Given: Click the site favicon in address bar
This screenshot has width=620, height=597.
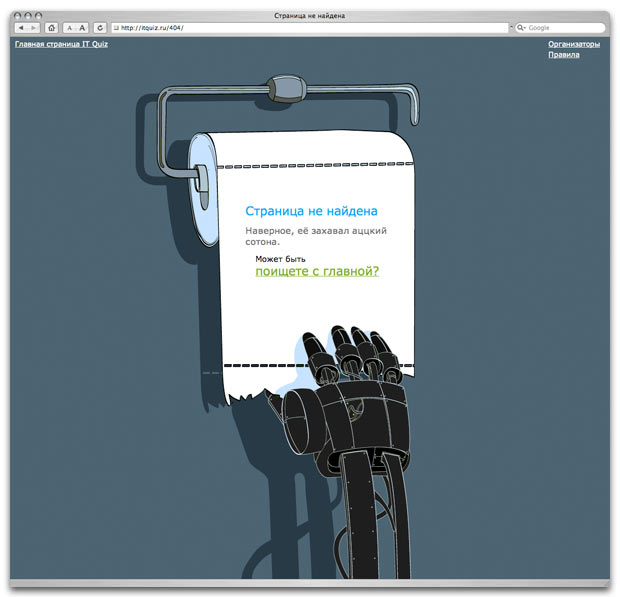Looking at the screenshot, I should 116,28.
